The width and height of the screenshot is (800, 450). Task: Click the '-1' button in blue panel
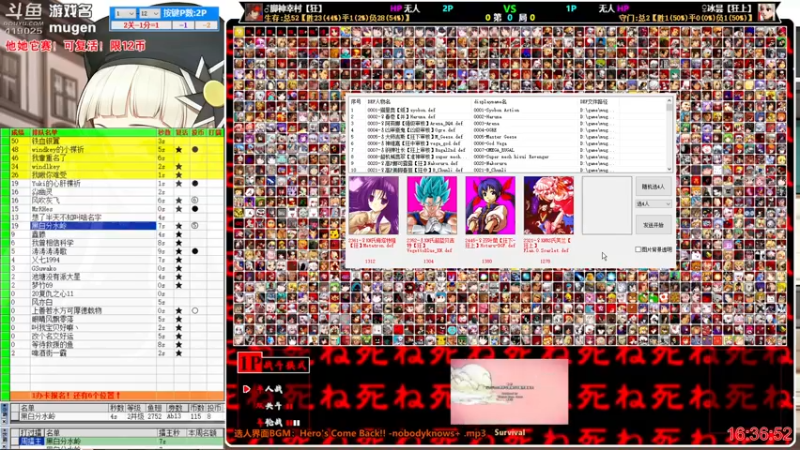click(x=184, y=25)
